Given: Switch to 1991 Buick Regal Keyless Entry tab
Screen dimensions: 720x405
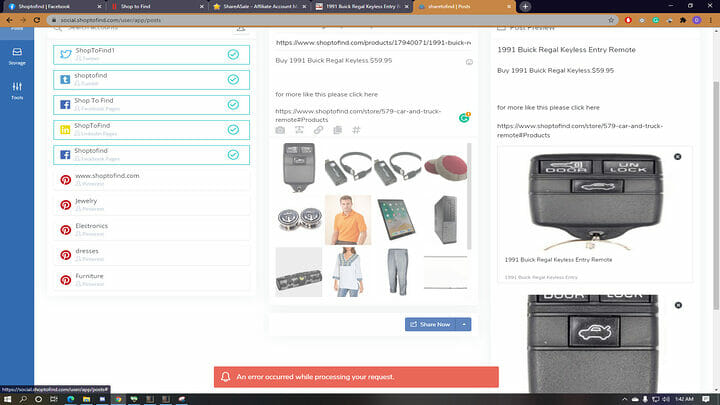Looking at the screenshot, I should click(x=362, y=6).
